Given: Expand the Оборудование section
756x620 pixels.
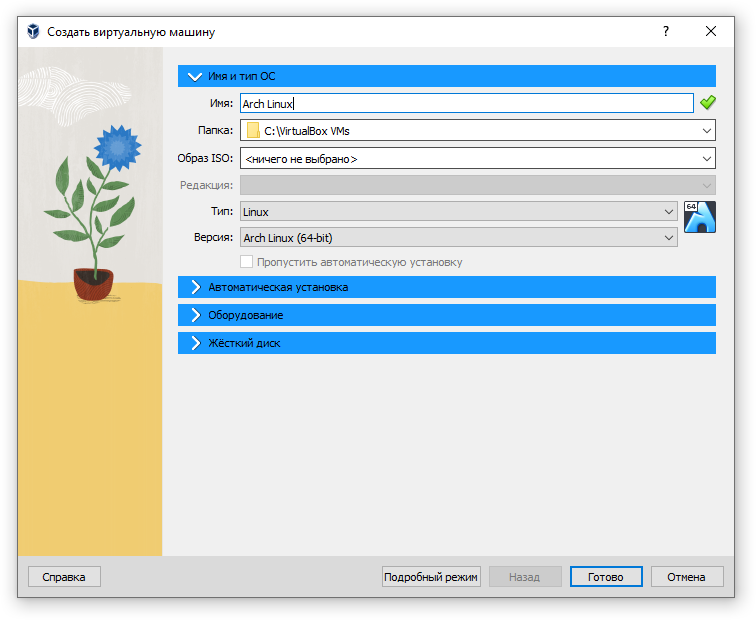Looking at the screenshot, I should pos(446,315).
